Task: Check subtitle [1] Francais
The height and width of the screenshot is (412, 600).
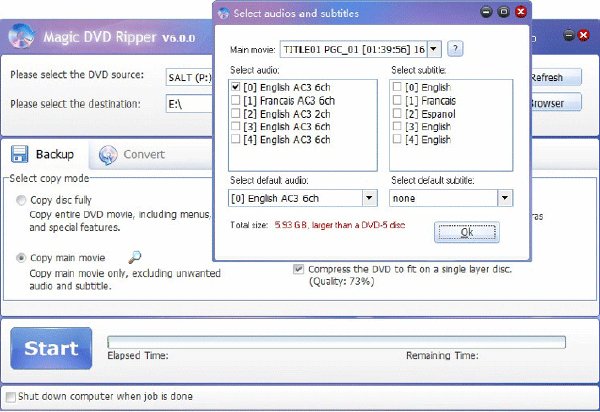Action: pyautogui.click(x=397, y=100)
